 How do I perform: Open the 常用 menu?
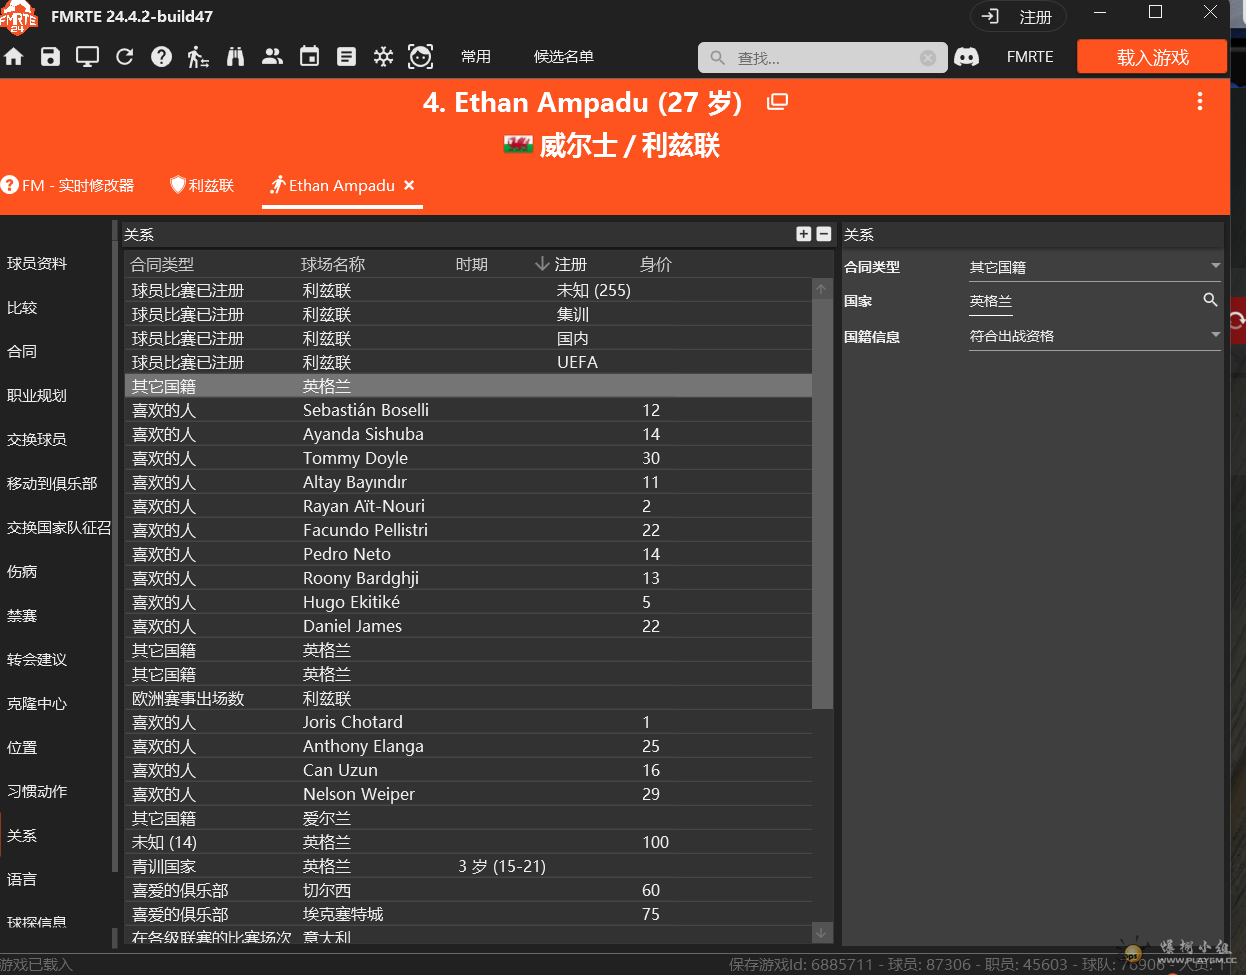pyautogui.click(x=476, y=57)
